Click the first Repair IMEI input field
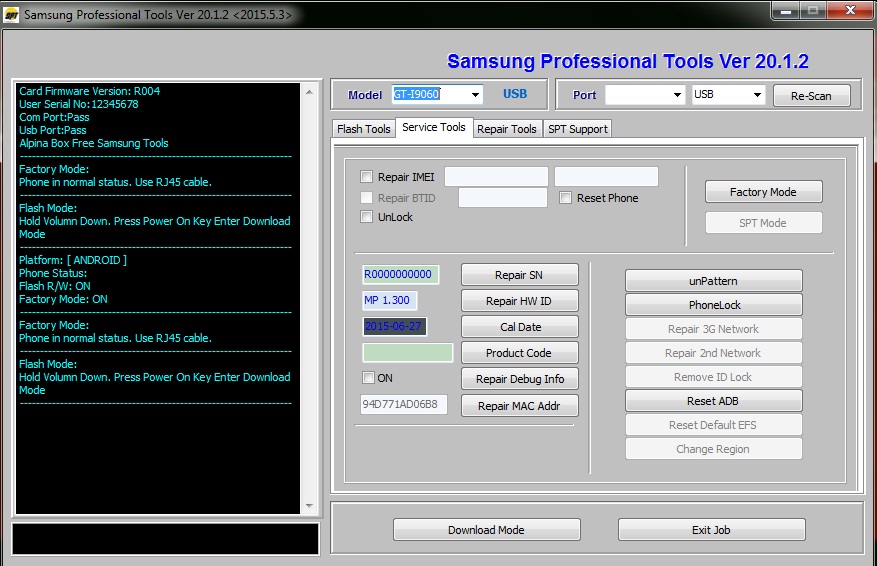This screenshot has width=877, height=566. [496, 176]
